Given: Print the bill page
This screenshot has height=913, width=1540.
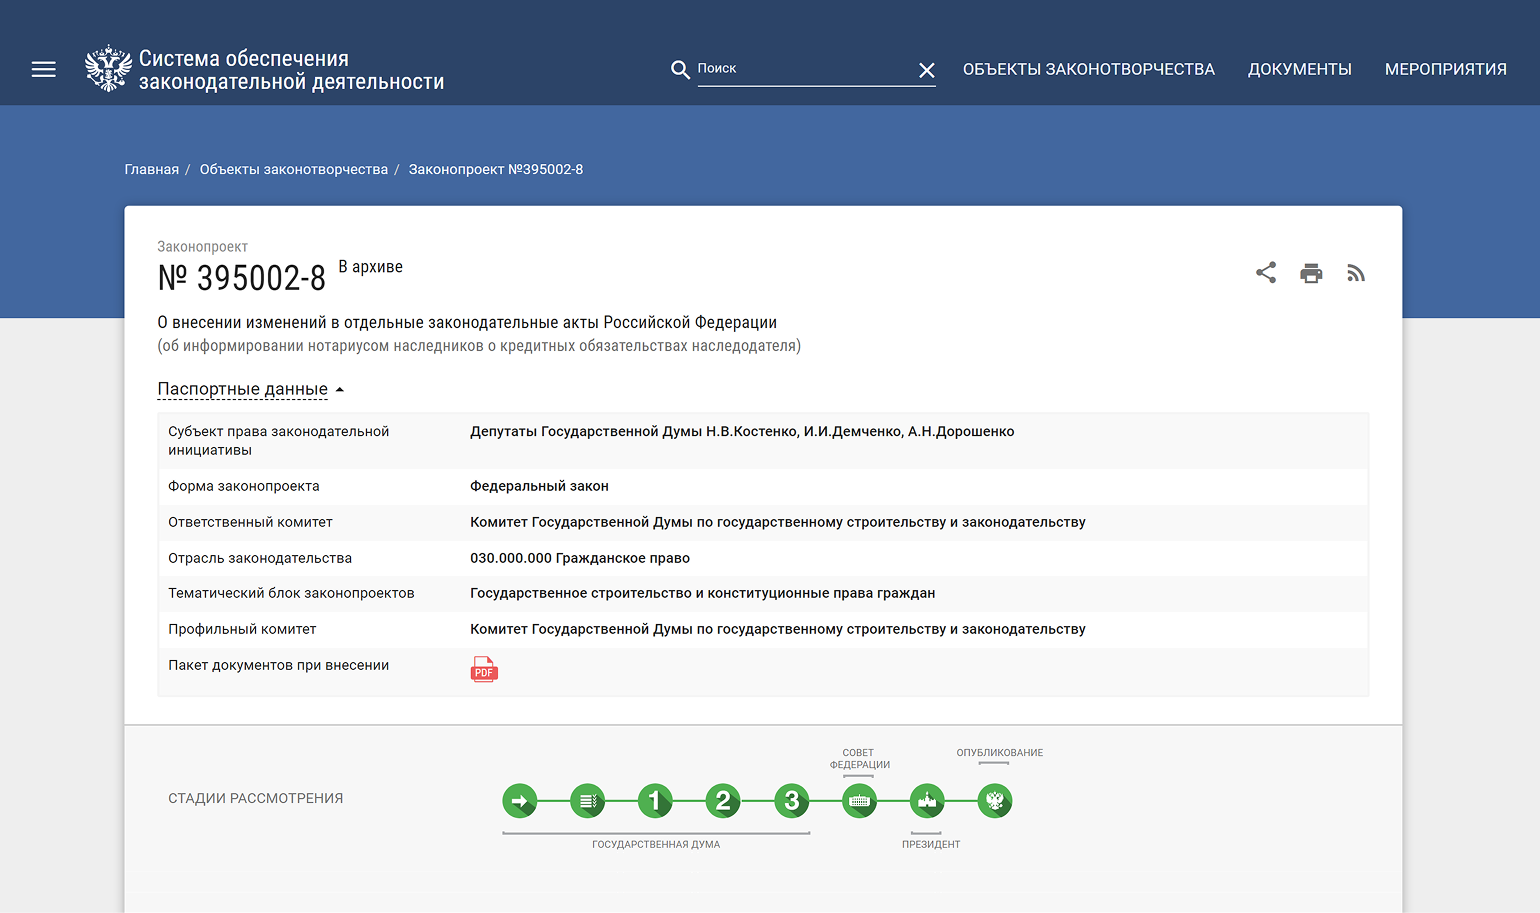Looking at the screenshot, I should (1311, 273).
